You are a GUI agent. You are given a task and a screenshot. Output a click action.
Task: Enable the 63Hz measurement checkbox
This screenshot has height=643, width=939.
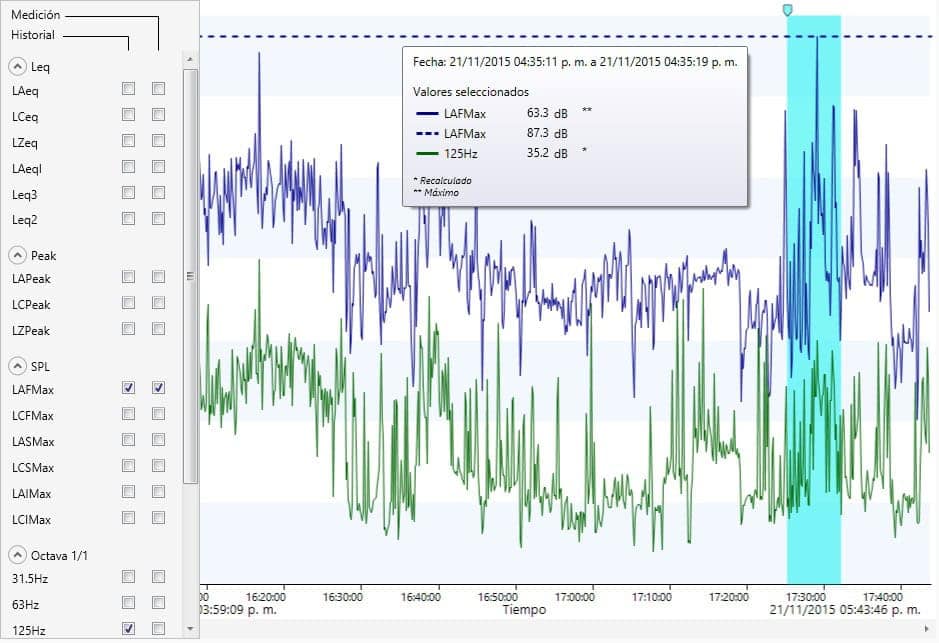point(127,604)
